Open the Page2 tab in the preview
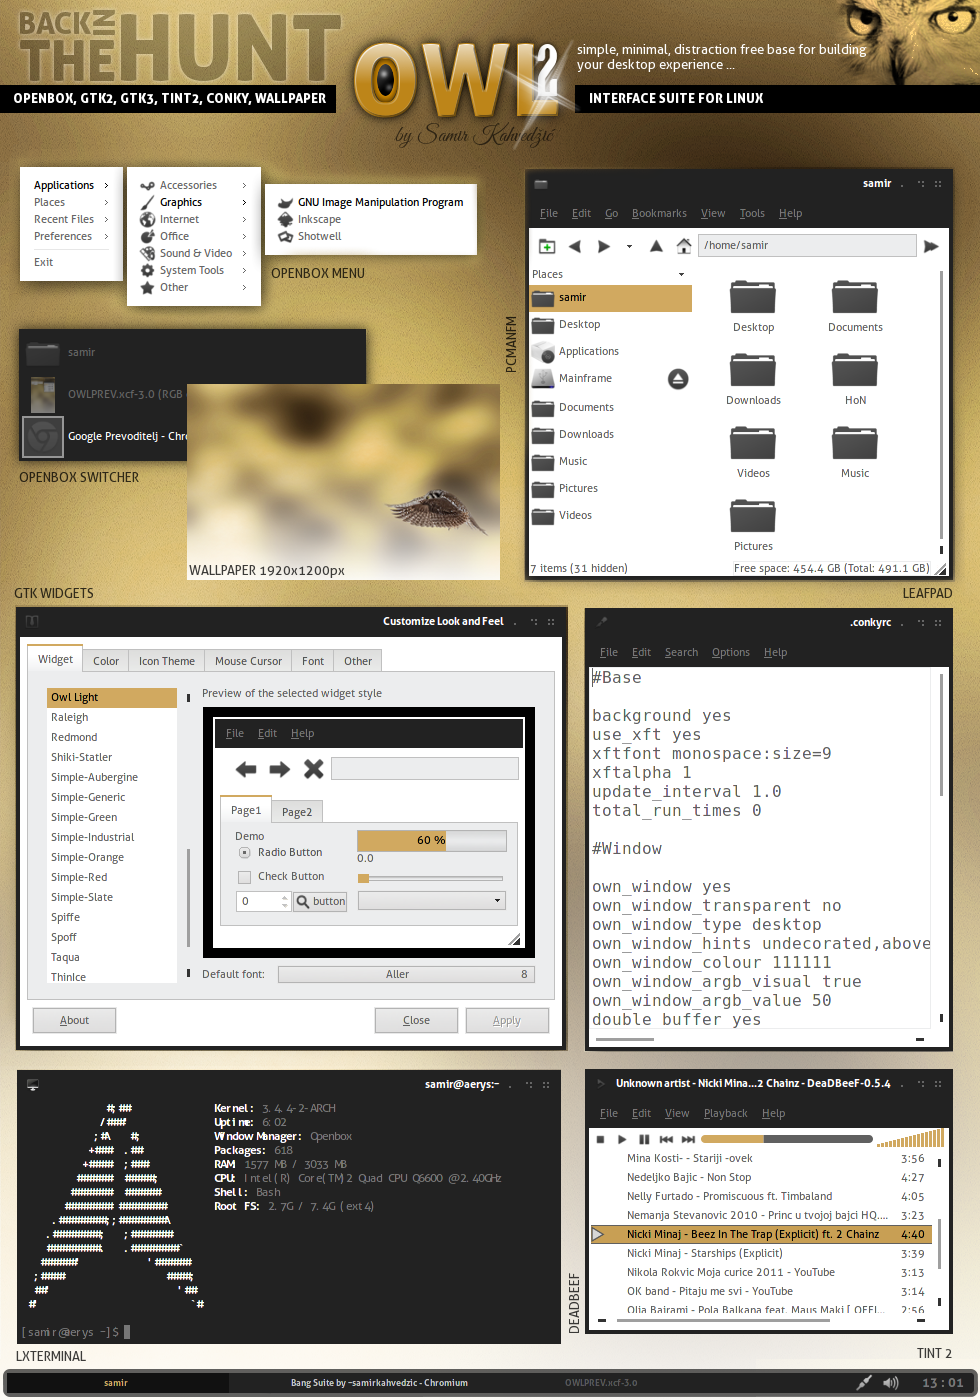 (x=297, y=812)
